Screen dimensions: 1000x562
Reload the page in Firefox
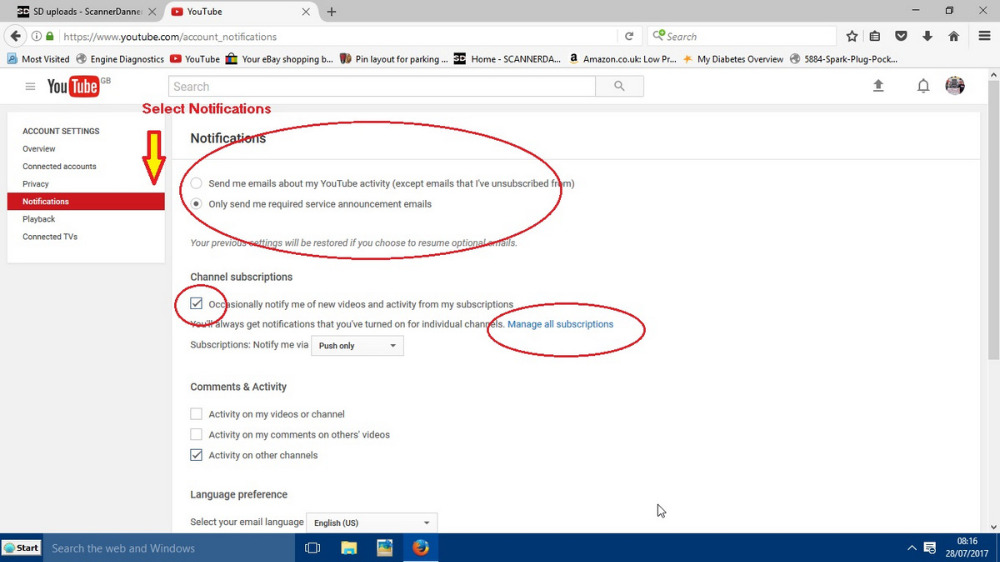coord(629,36)
